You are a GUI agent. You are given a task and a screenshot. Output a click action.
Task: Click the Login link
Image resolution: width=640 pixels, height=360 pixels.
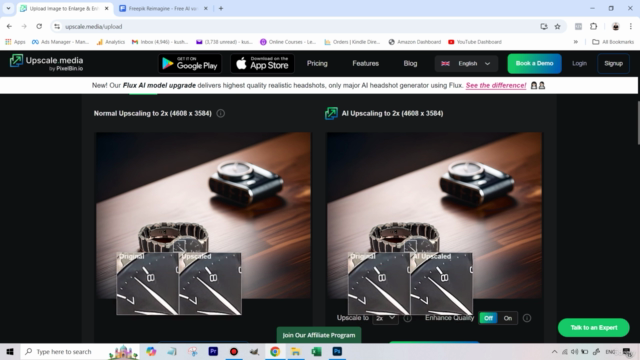coord(579,63)
